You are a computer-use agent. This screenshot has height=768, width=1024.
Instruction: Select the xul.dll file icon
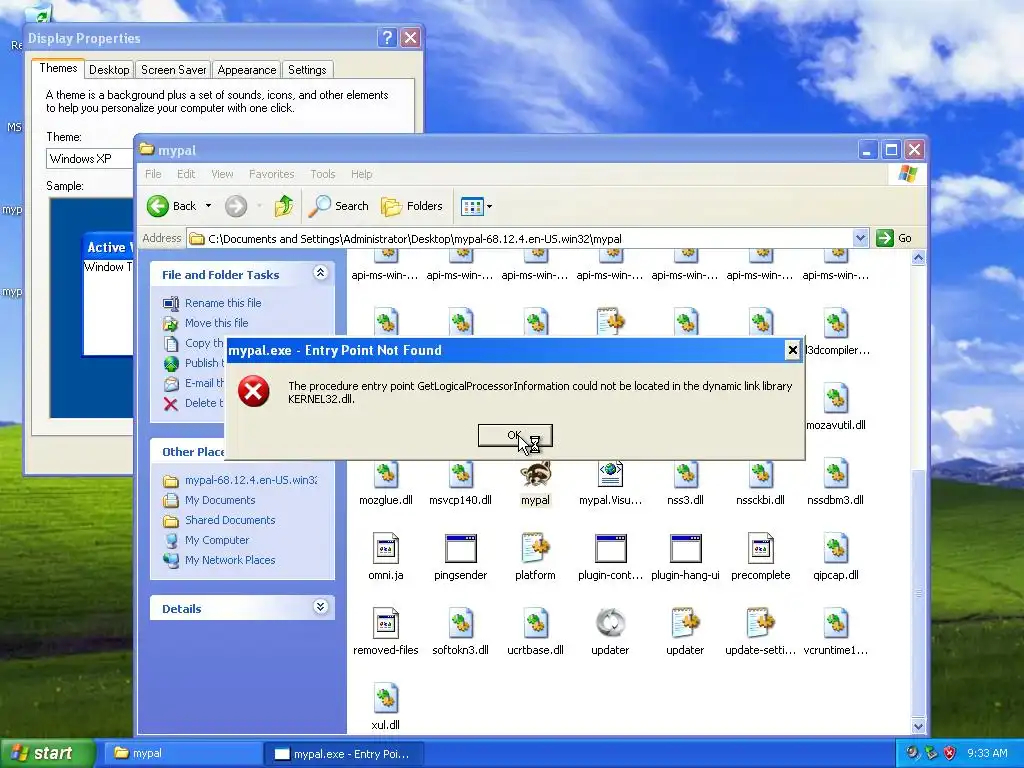386,698
